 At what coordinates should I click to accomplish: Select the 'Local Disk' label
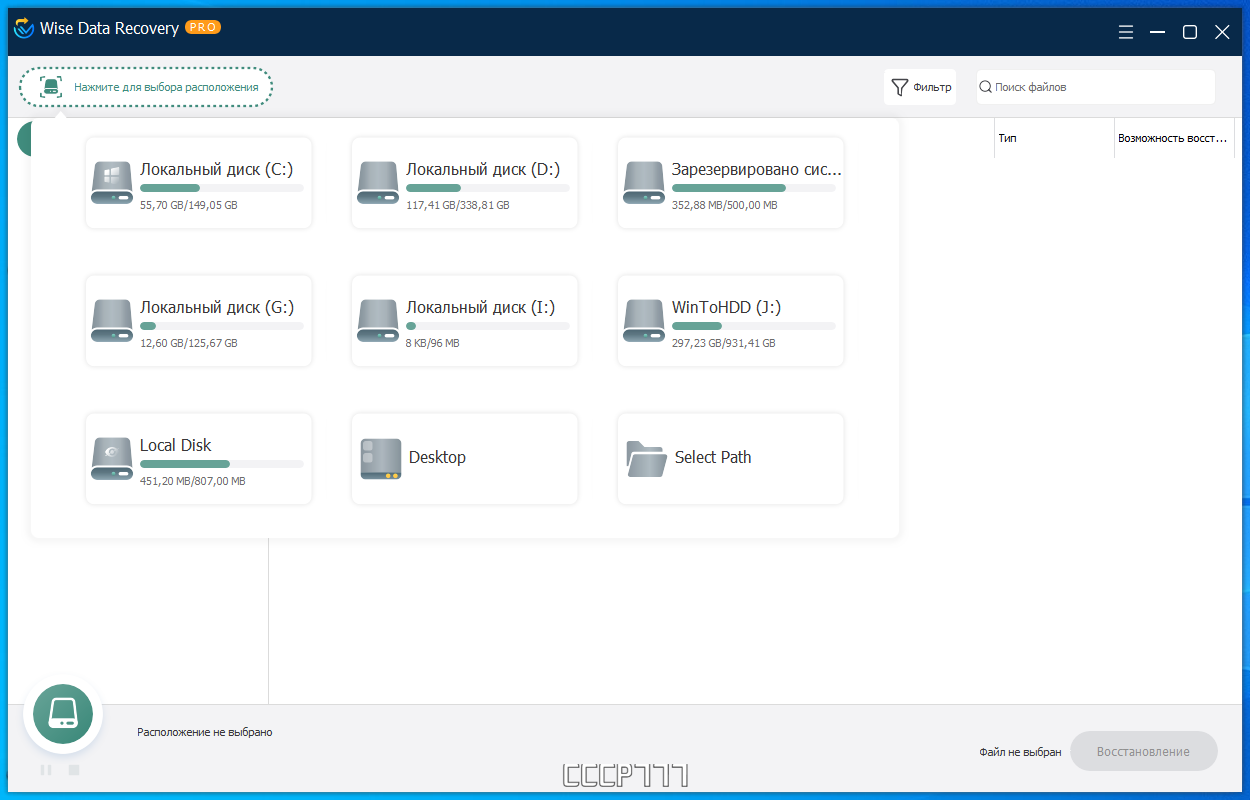(x=176, y=445)
